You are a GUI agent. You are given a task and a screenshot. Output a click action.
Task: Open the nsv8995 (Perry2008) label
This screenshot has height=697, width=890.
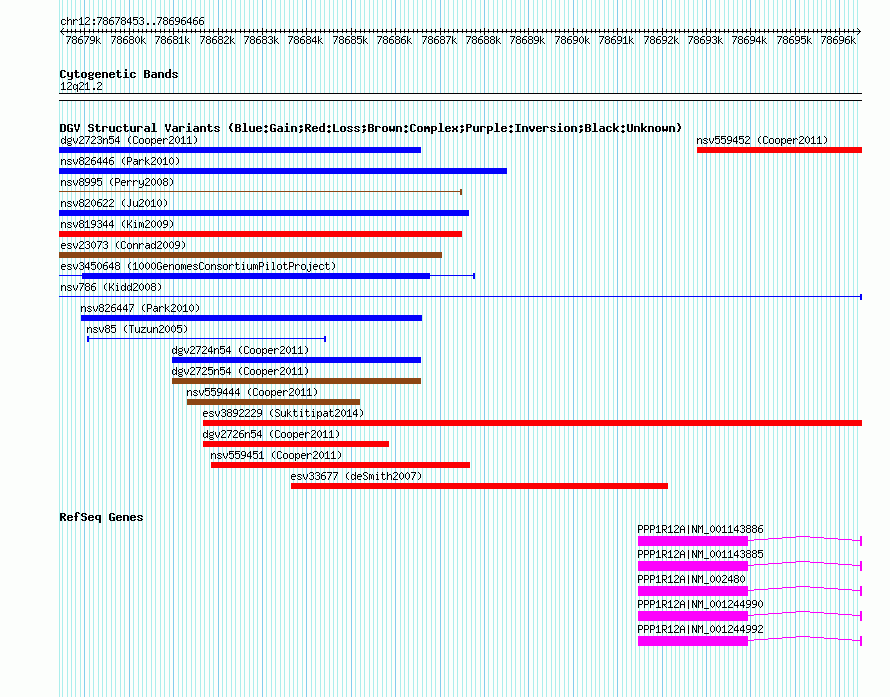pos(117,182)
